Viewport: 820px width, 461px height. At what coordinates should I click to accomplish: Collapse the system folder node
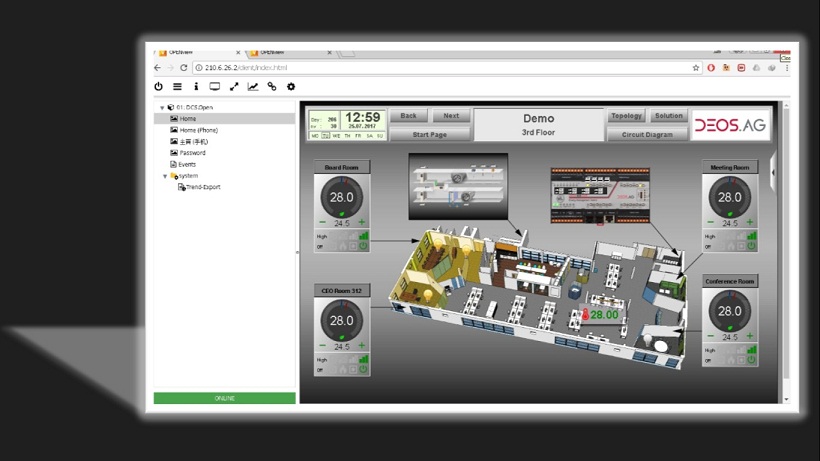click(166, 176)
